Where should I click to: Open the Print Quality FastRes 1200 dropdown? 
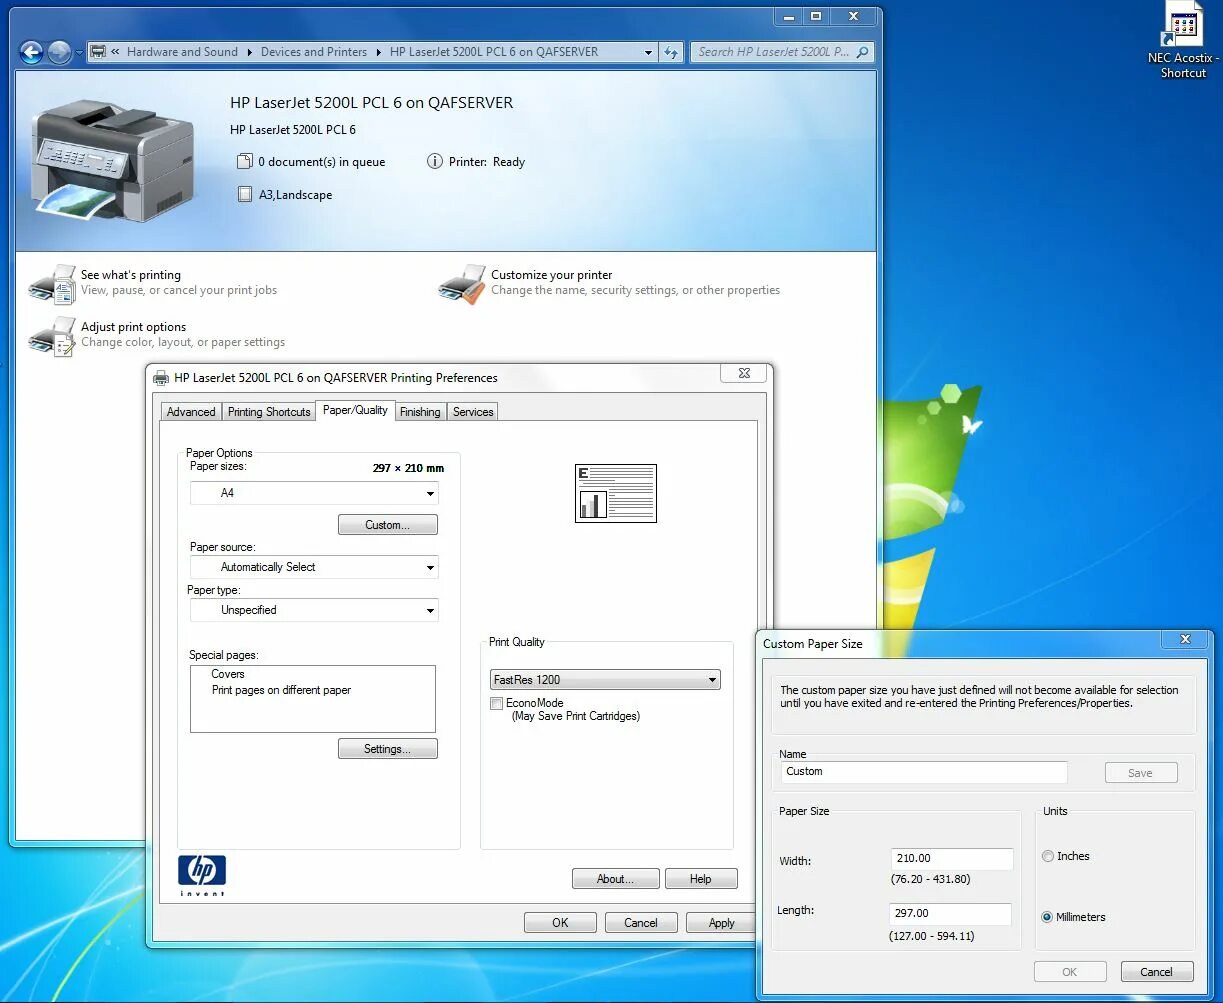tap(605, 680)
